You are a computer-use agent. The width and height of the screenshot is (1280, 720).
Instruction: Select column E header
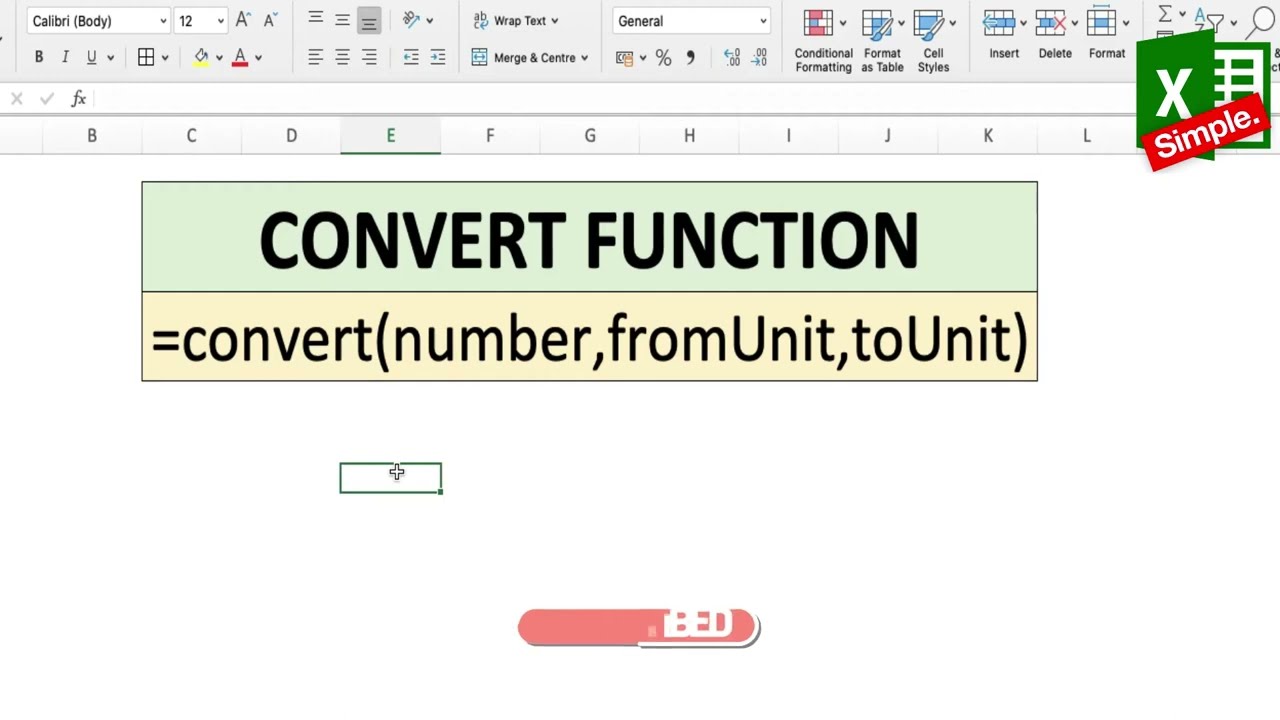(x=391, y=136)
